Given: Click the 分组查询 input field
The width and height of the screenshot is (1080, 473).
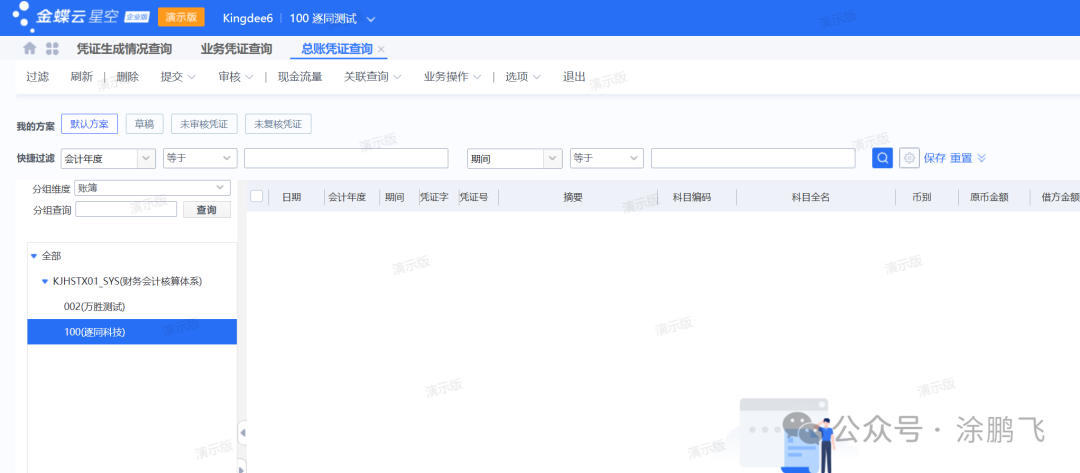Looking at the screenshot, I should 126,210.
